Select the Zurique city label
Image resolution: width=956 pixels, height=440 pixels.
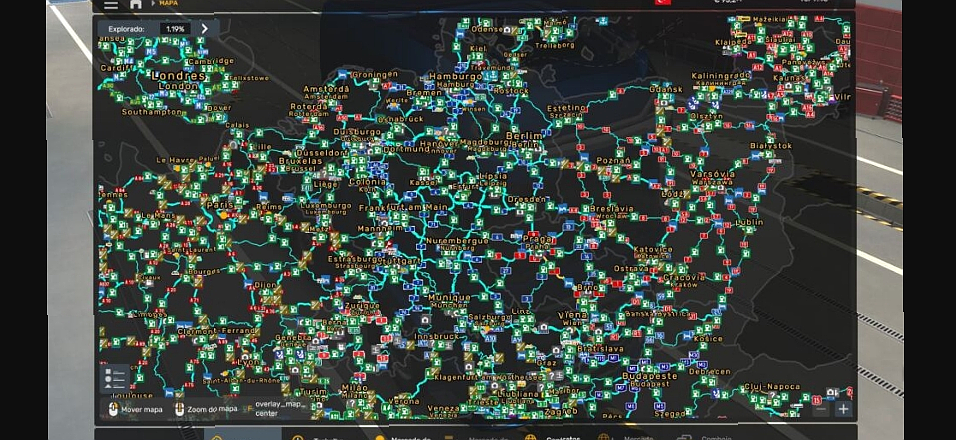point(362,306)
